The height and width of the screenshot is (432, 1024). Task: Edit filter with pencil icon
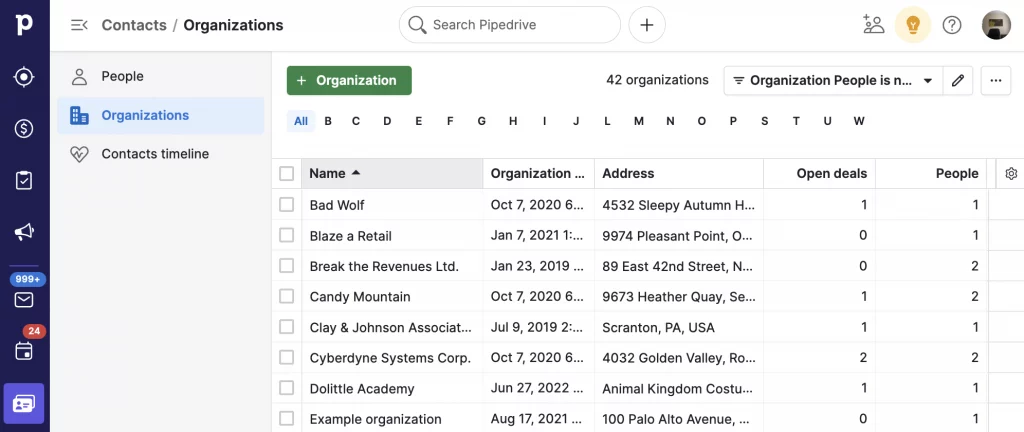[958, 80]
